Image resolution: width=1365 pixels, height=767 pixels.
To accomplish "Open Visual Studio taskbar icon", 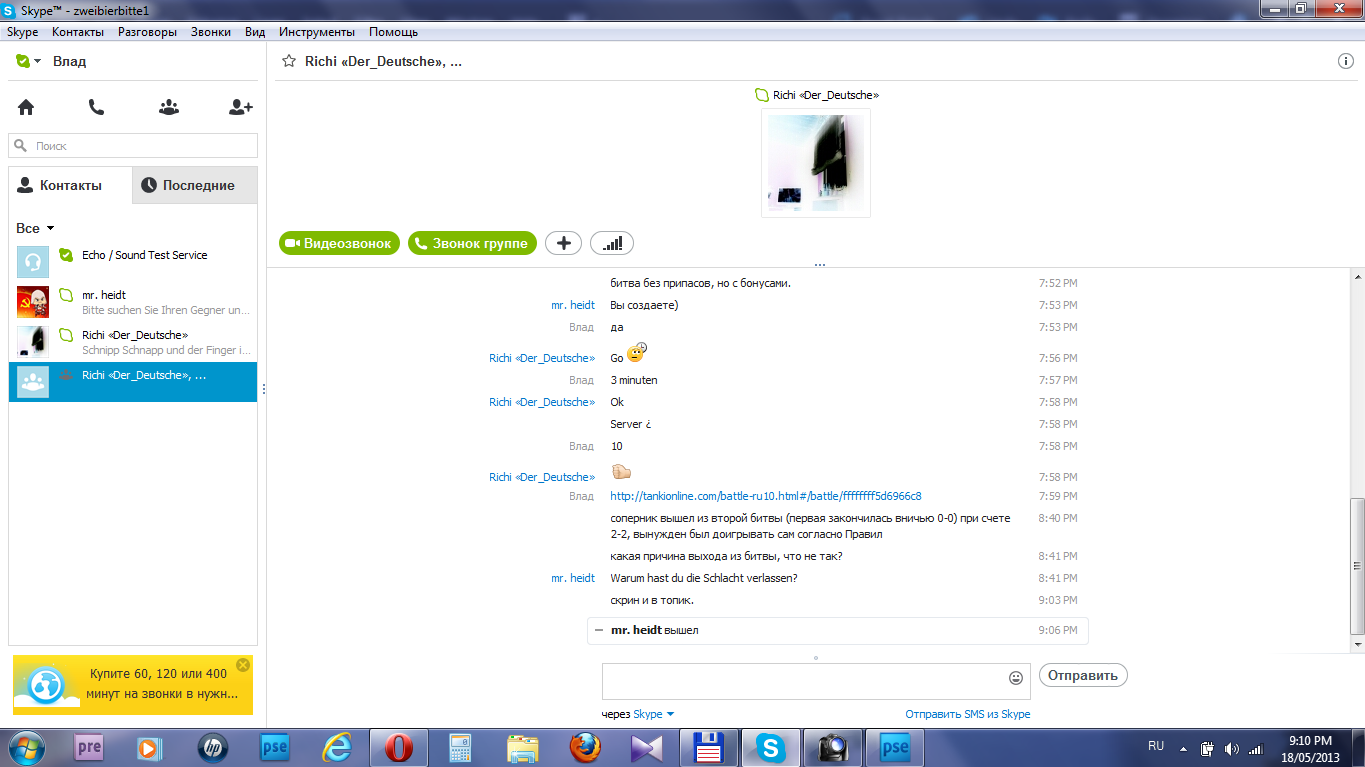I will coord(647,747).
